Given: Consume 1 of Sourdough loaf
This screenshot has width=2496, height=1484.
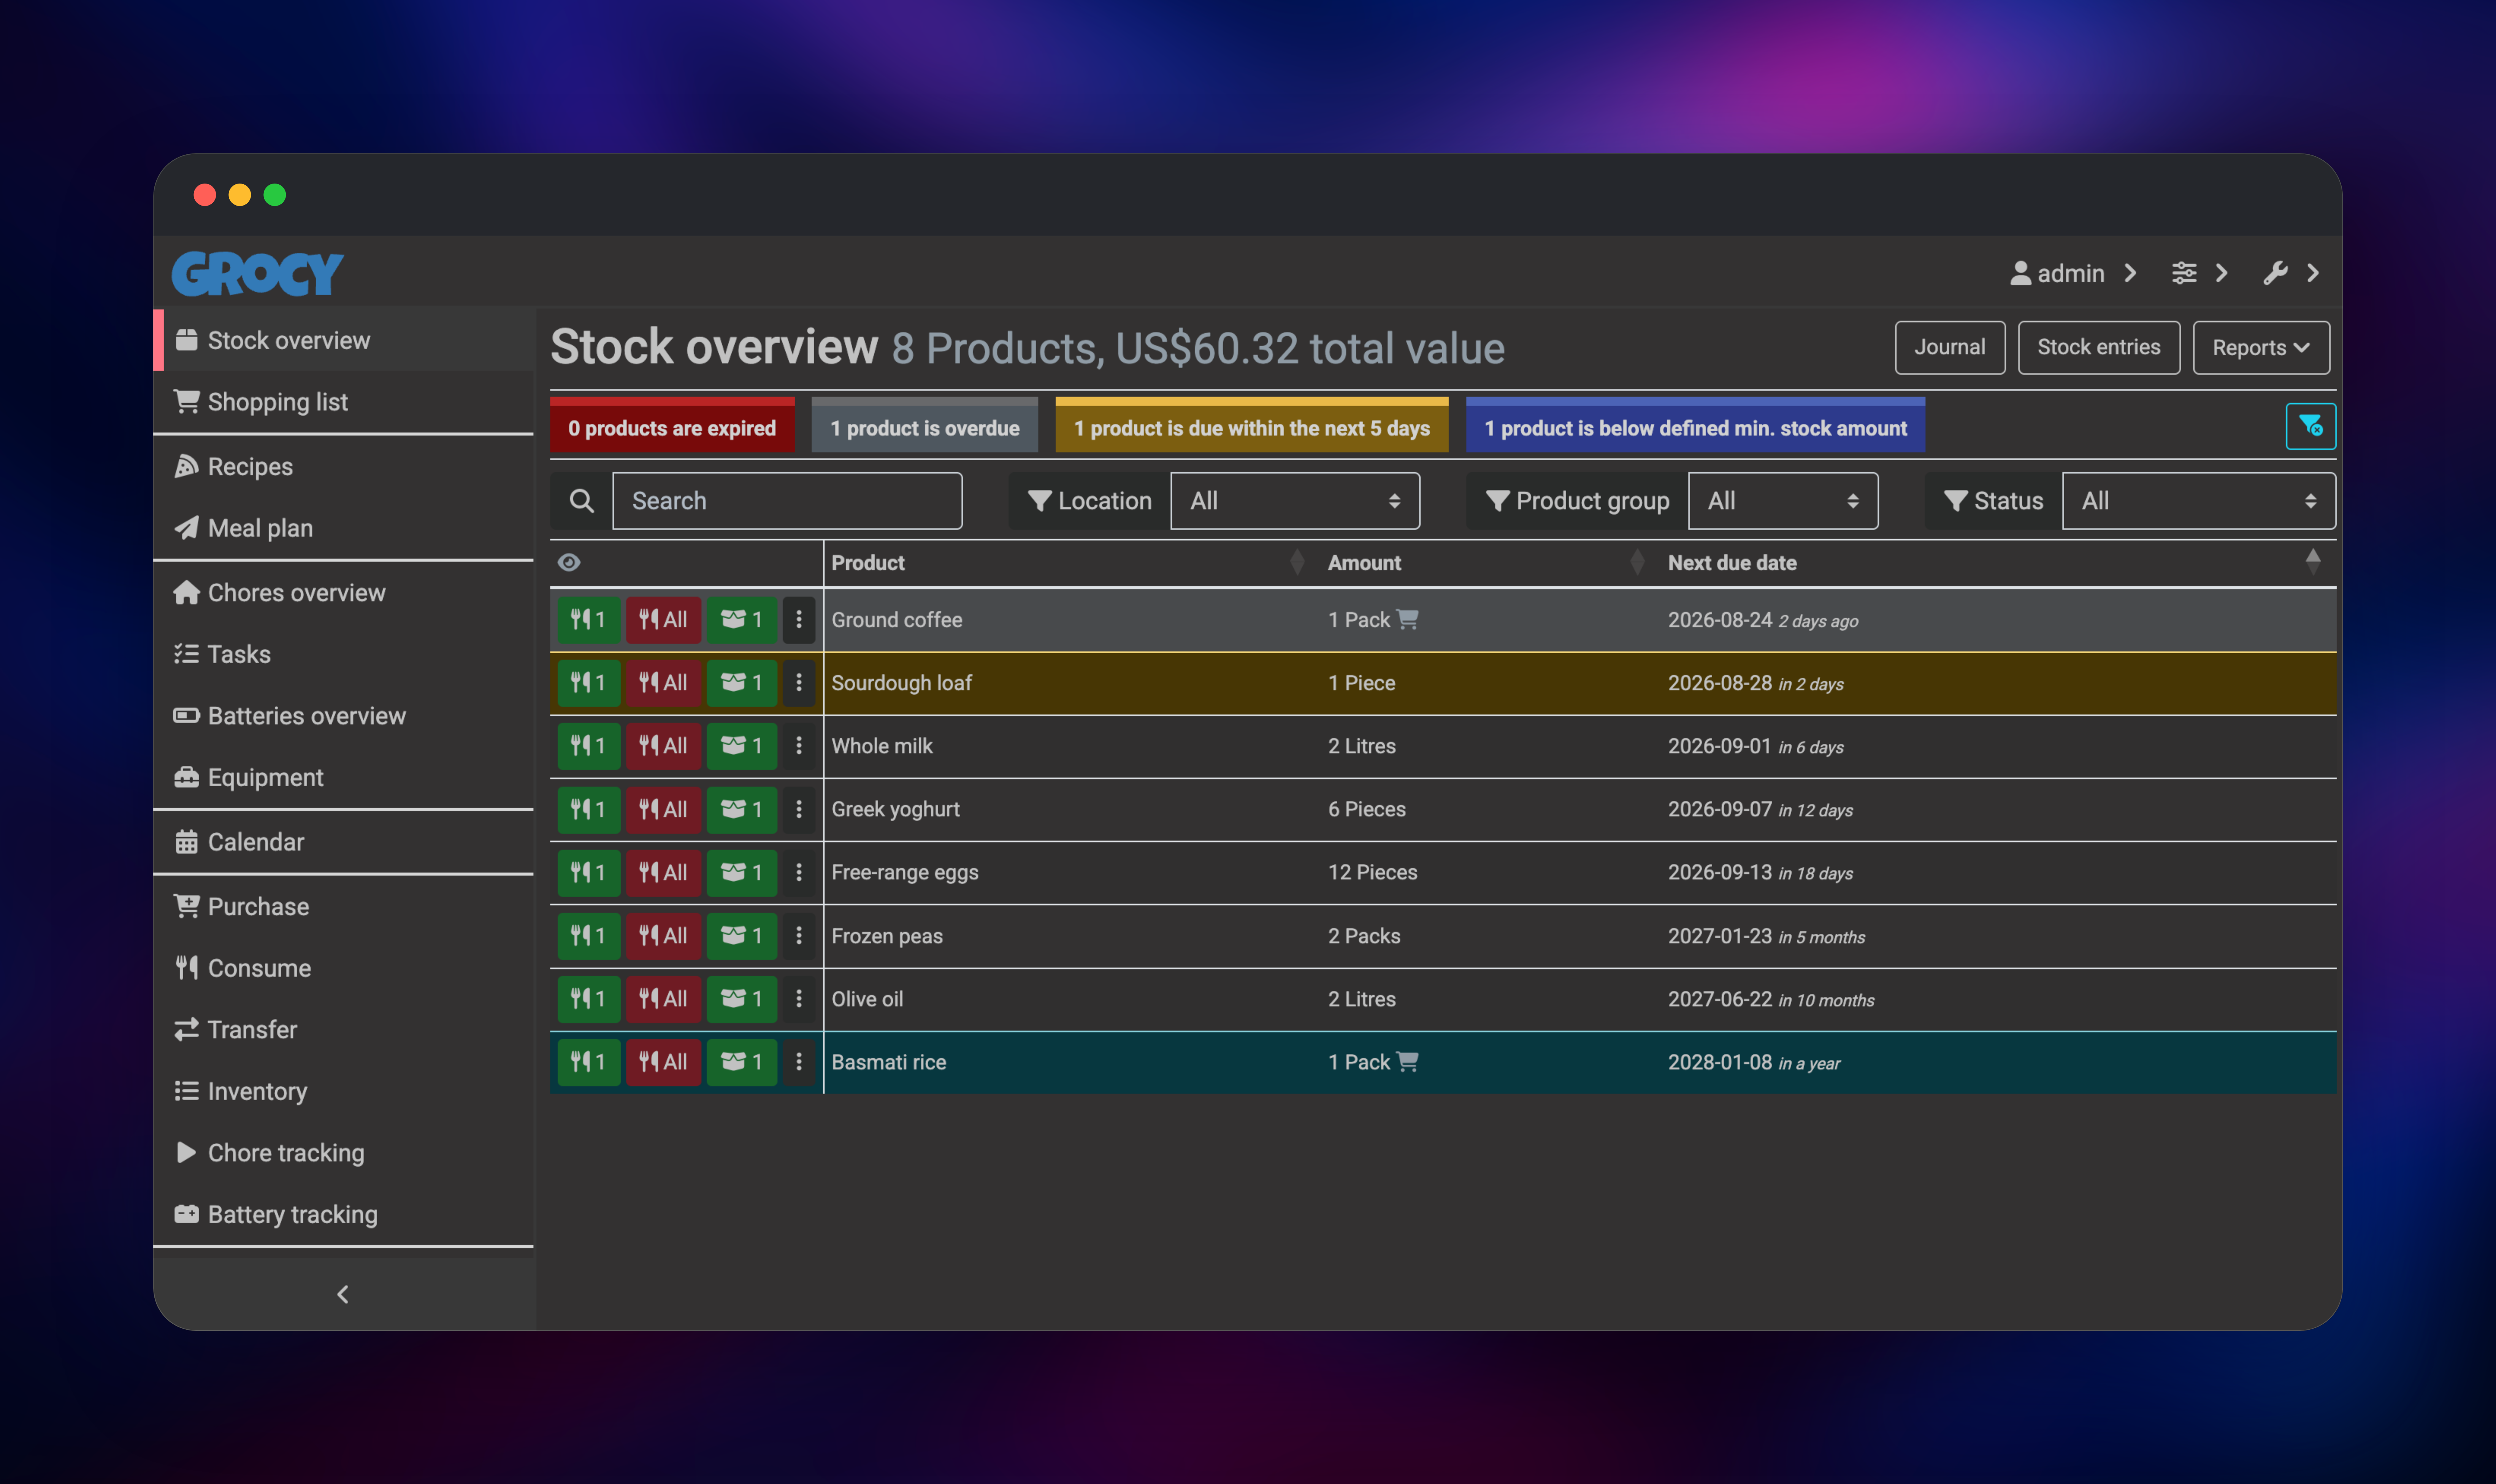Looking at the screenshot, I should click(588, 683).
